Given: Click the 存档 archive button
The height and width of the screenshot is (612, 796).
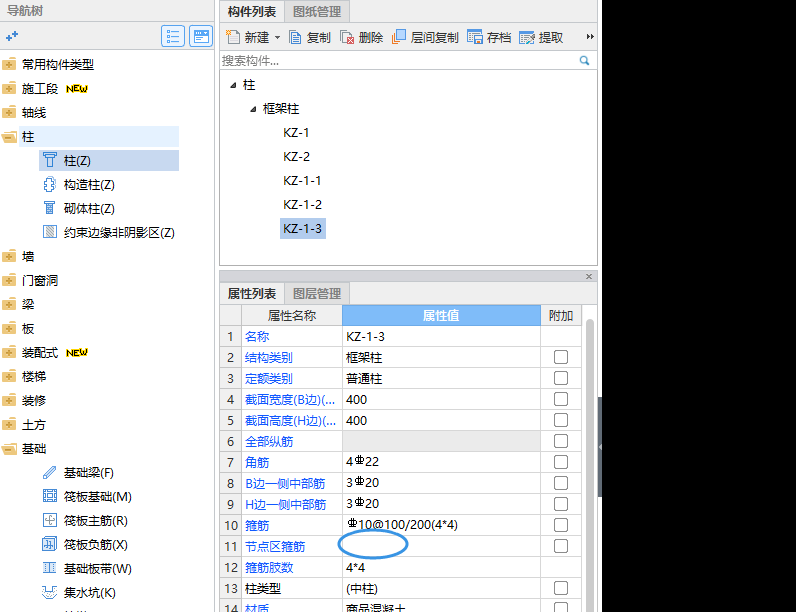Looking at the screenshot, I should [489, 38].
